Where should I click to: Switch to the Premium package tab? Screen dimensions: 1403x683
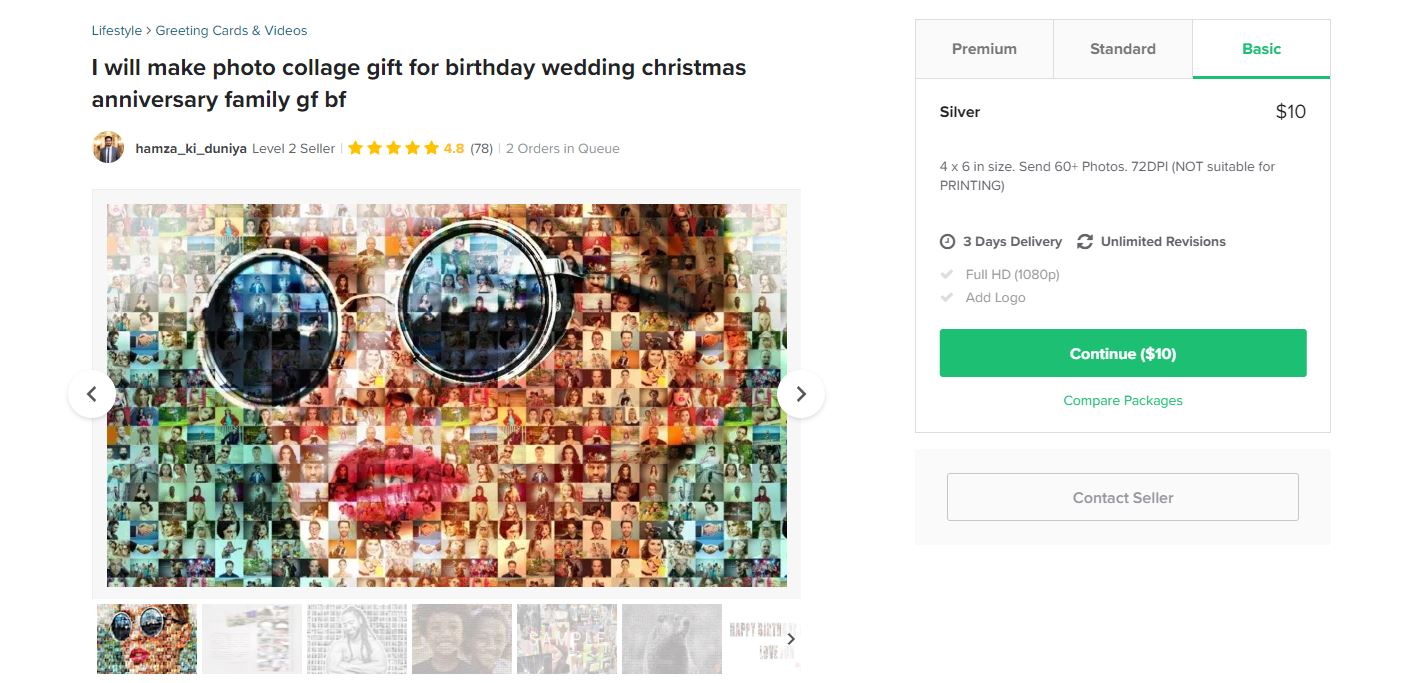pos(984,49)
